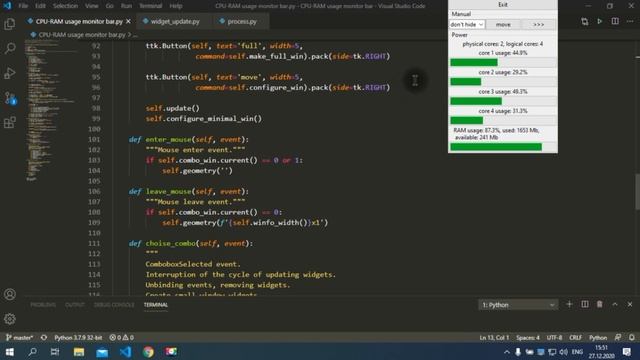Switch to the PROBLEMS panel tab
Screen dimensions: 640x360
(43, 305)
